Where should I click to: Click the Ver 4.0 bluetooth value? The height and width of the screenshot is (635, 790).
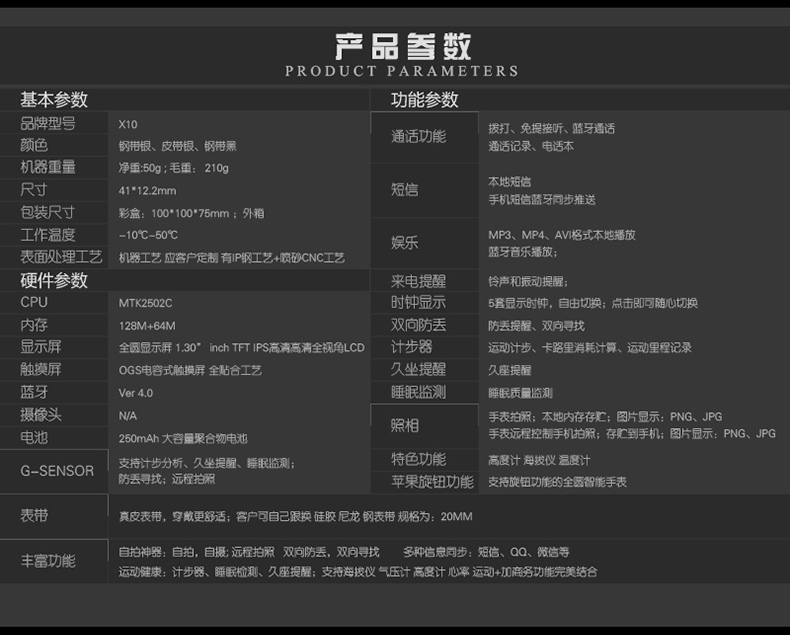[136, 393]
